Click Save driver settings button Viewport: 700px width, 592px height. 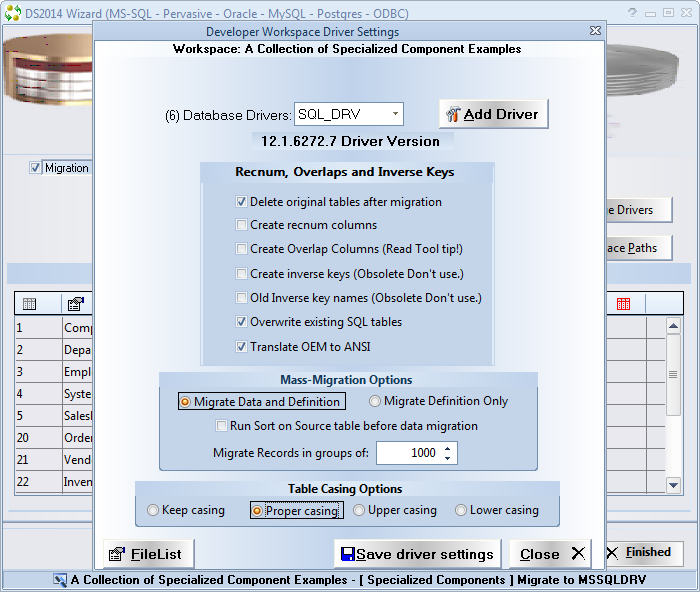[x=417, y=554]
